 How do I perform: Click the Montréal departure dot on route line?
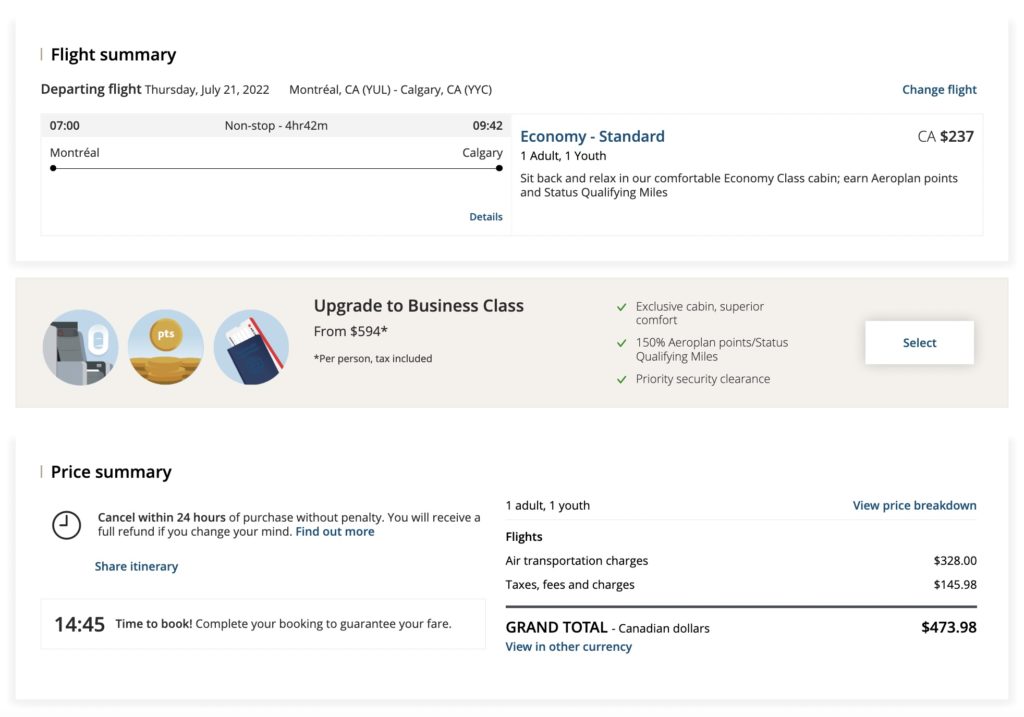click(53, 168)
